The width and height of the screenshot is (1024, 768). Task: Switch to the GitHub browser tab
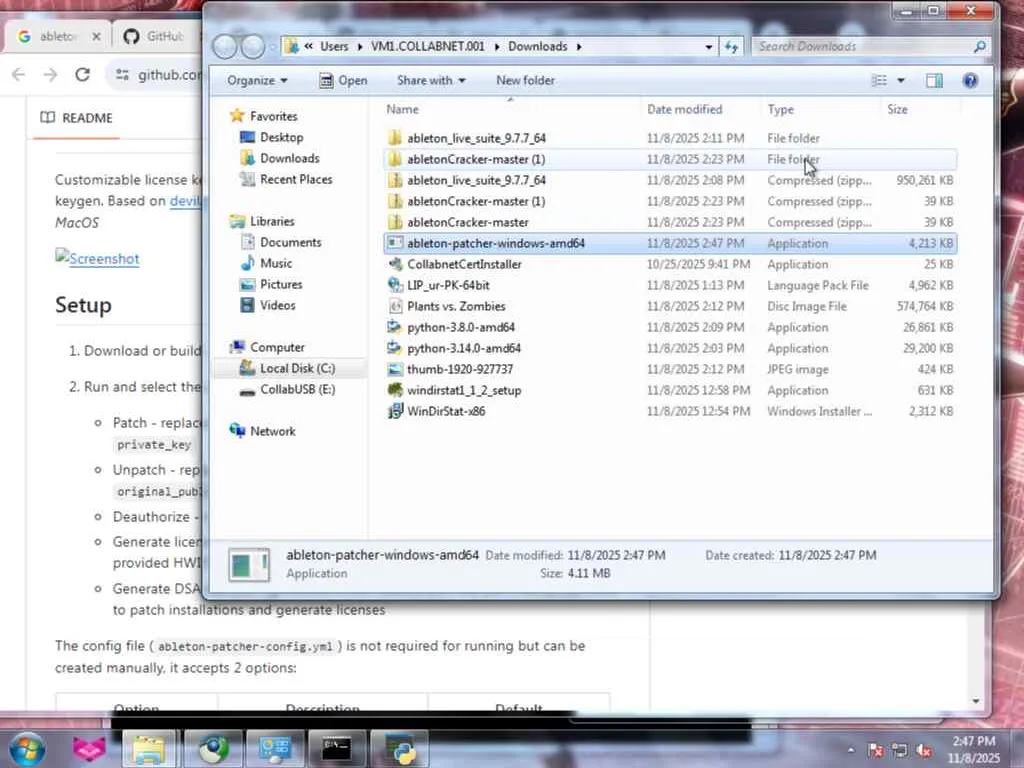click(157, 36)
